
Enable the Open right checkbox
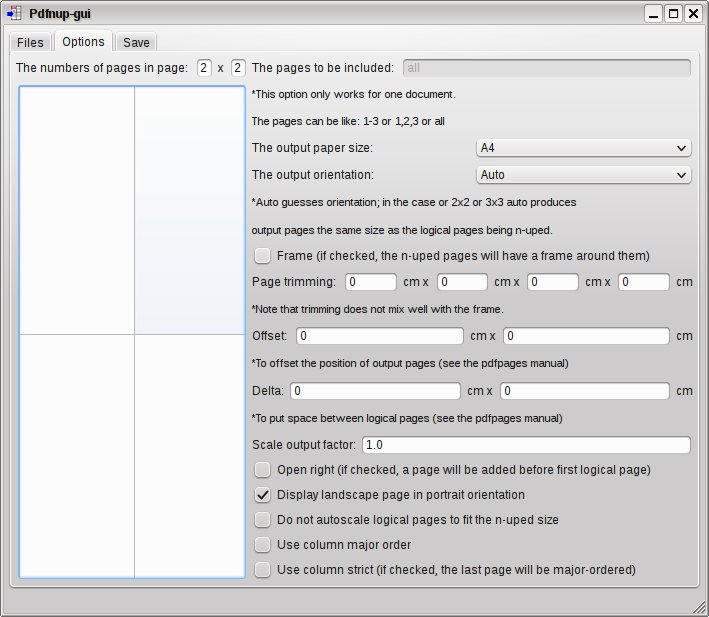[x=262, y=470]
